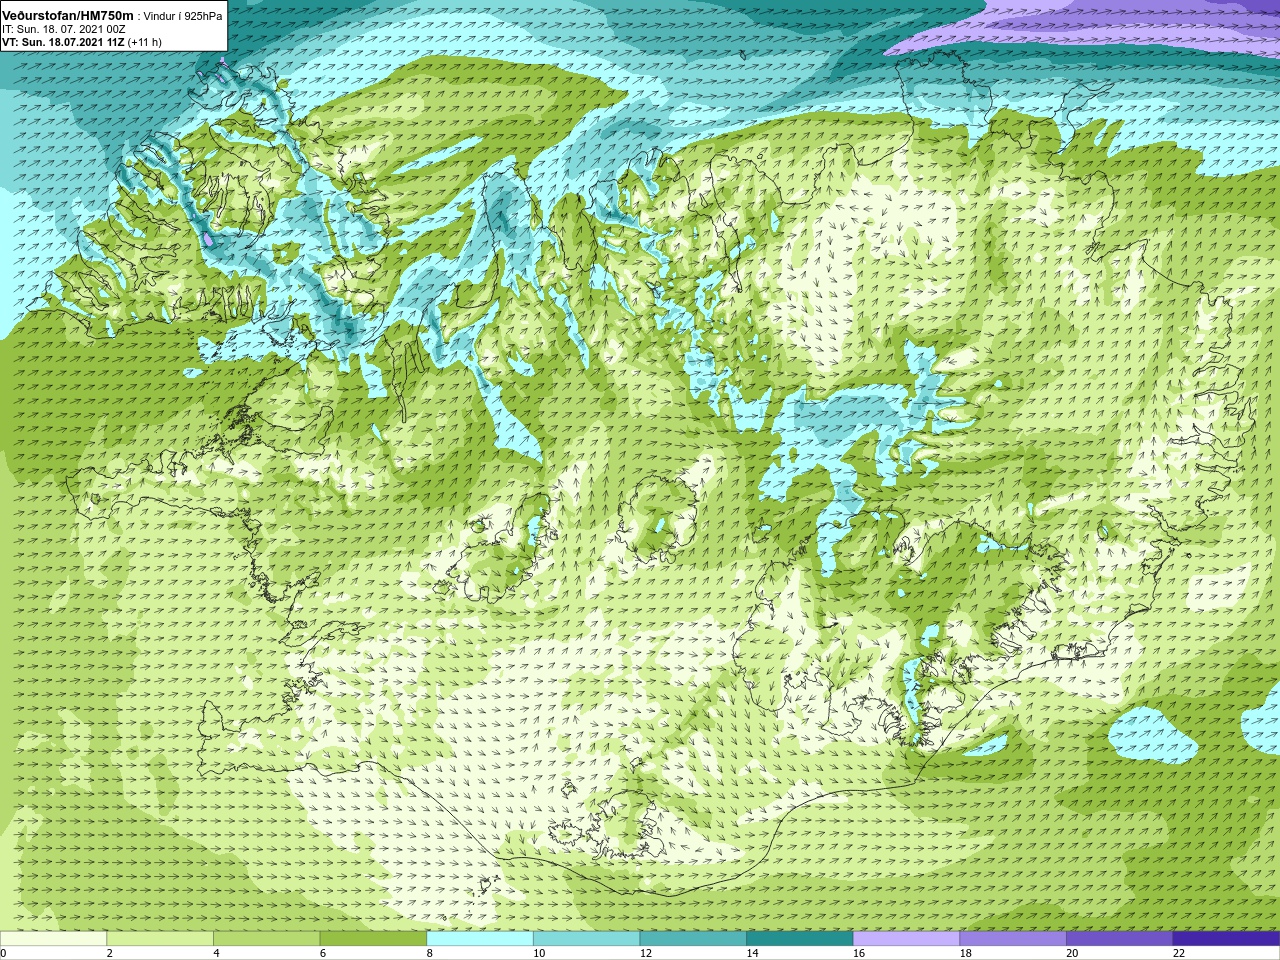Click the 'IT: Sun. 18. 07. 2021 00Z' line
This screenshot has width=1280, height=960.
(64, 29)
